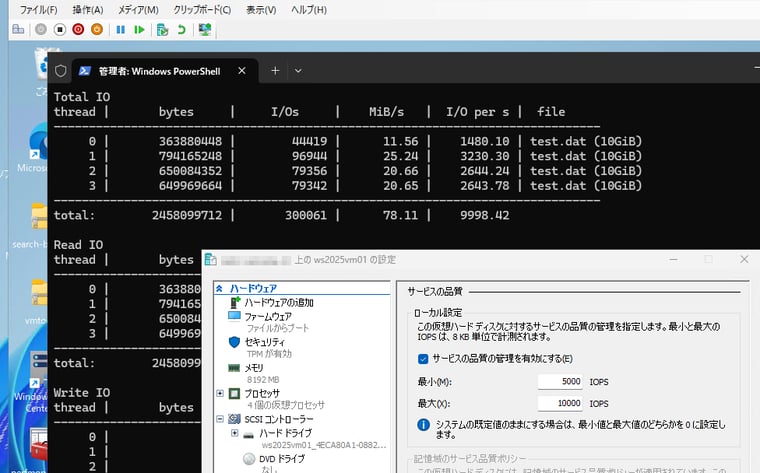
Task: Minimize the ws2025vm01 settings dialog
Action: tap(674, 259)
